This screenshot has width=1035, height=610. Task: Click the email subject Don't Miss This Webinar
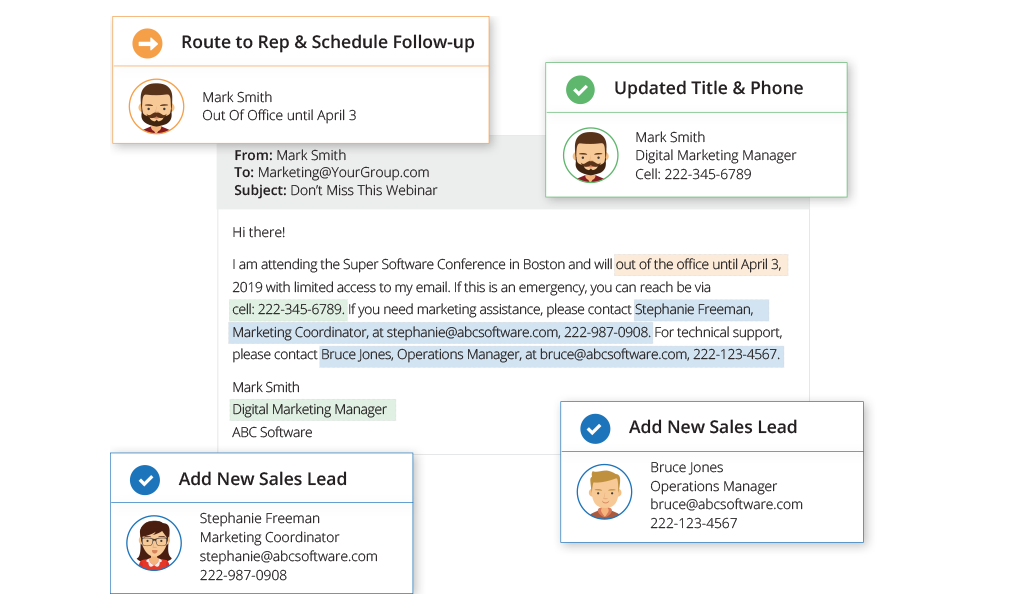[x=363, y=190]
